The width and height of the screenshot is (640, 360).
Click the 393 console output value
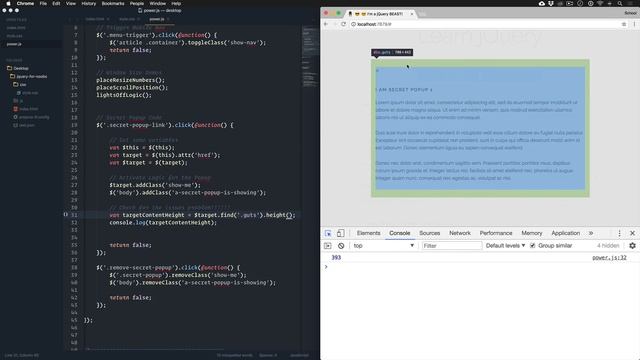336,258
